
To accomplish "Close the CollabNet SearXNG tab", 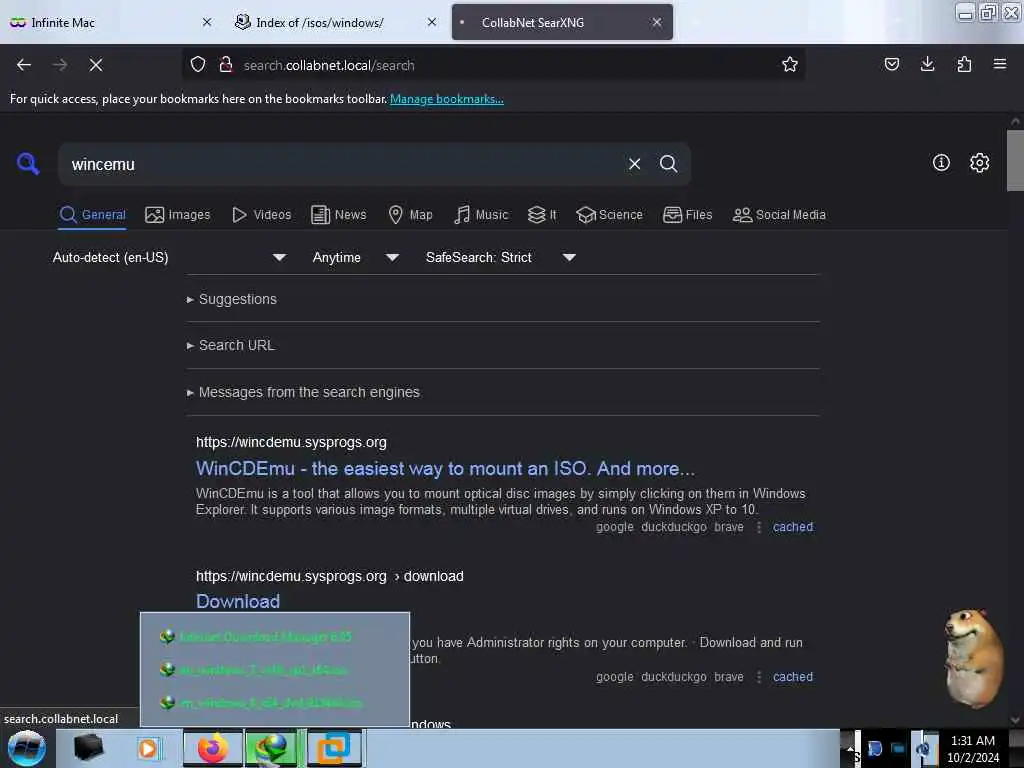I will (x=656, y=22).
